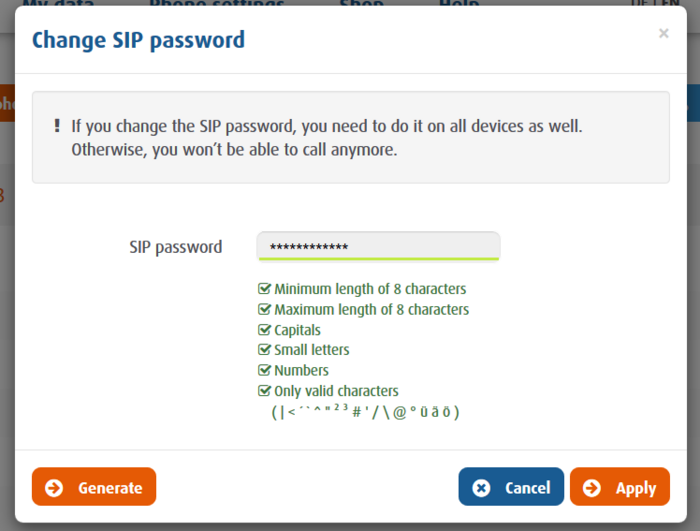Click the invalid characters list text

click(365, 412)
